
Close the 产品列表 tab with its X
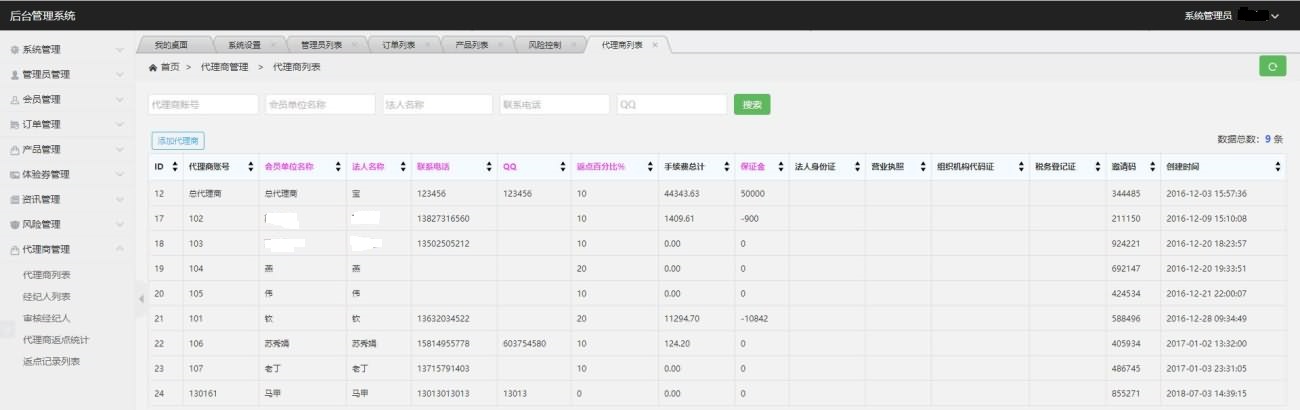pyautogui.click(x=502, y=45)
